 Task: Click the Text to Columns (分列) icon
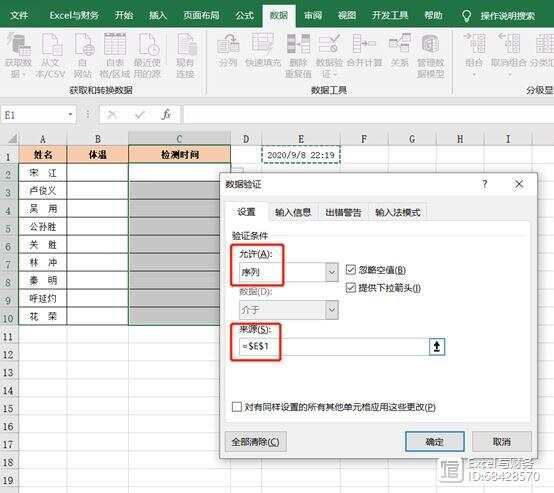(x=228, y=51)
